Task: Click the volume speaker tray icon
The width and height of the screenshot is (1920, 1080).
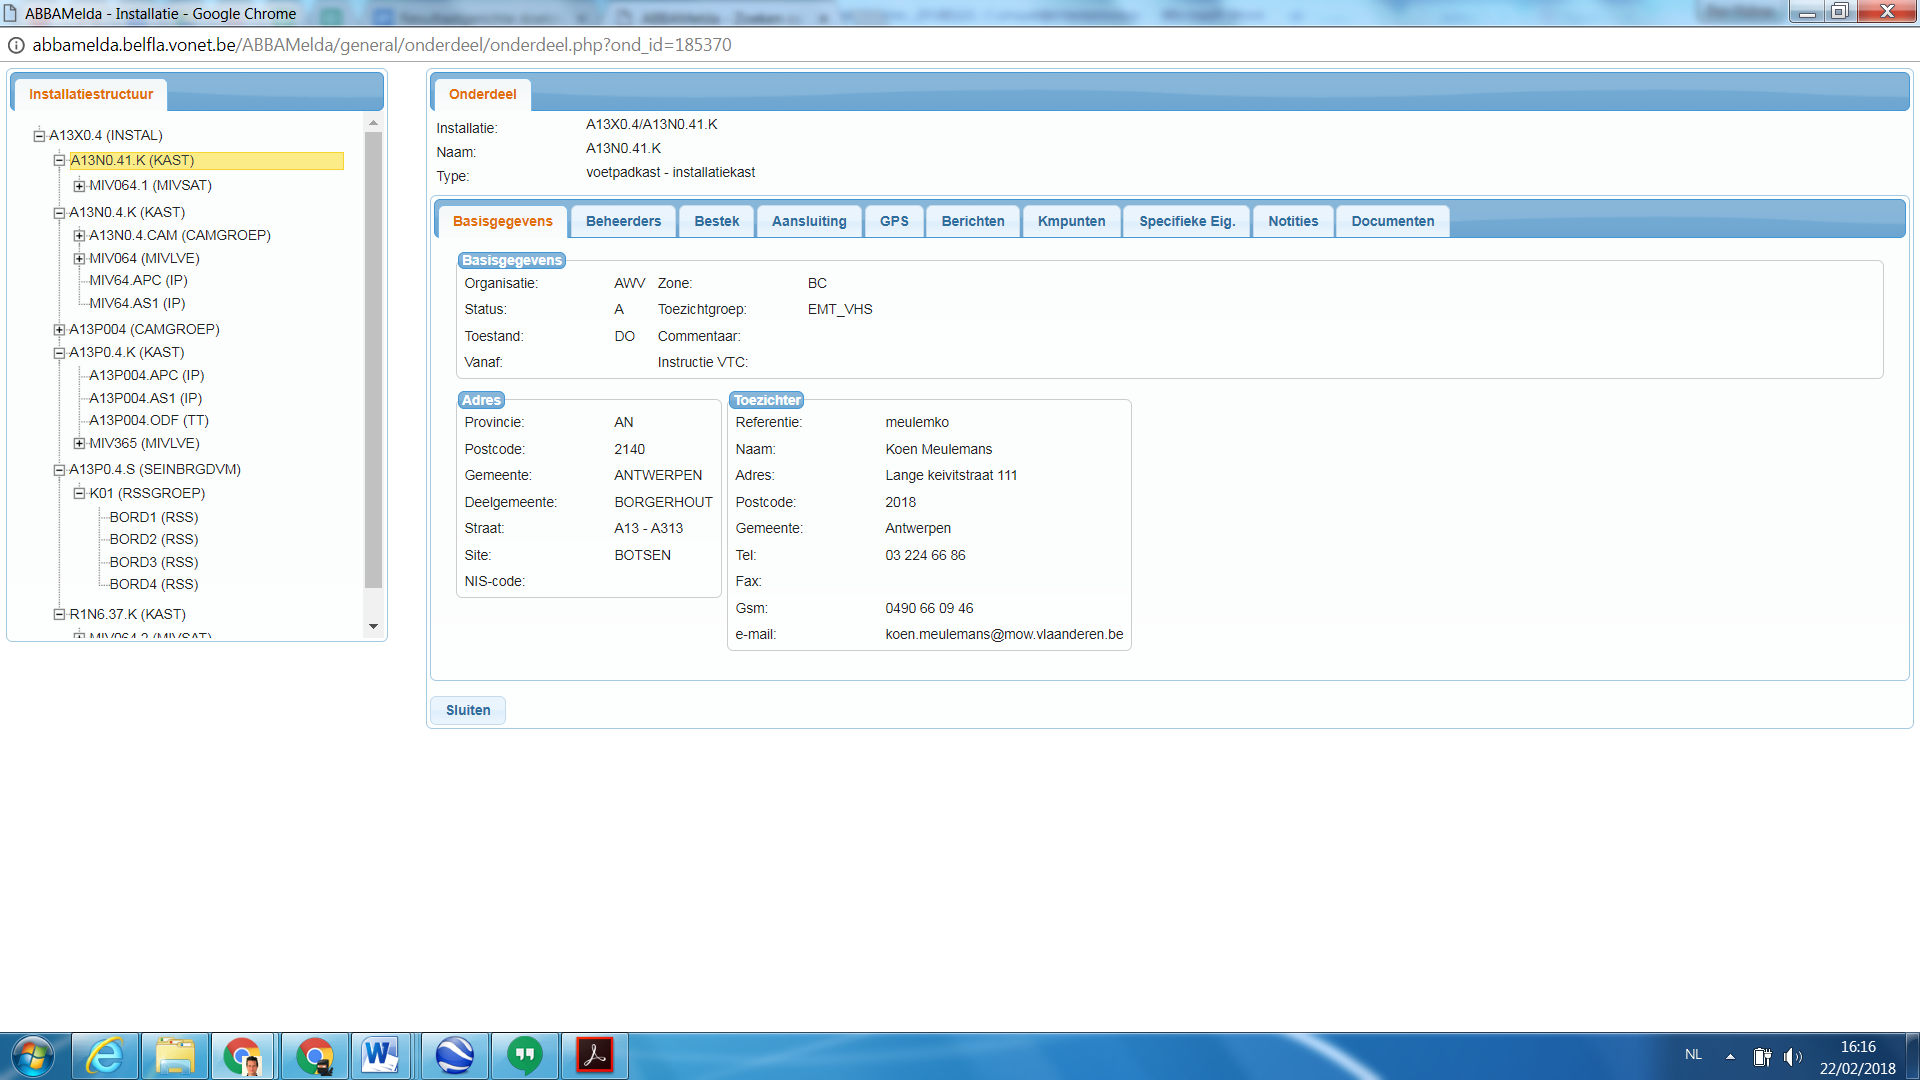Action: click(x=1792, y=1056)
